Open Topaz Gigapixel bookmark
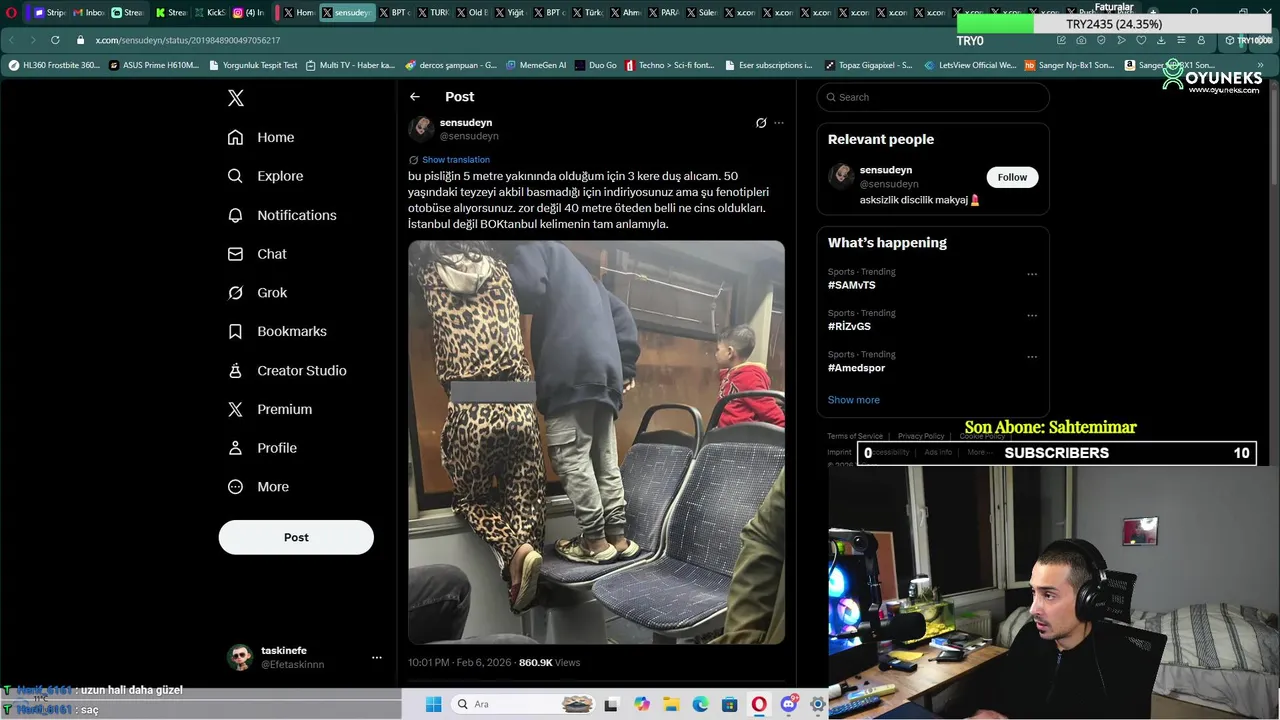Image resolution: width=1280 pixels, height=720 pixels. (869, 65)
